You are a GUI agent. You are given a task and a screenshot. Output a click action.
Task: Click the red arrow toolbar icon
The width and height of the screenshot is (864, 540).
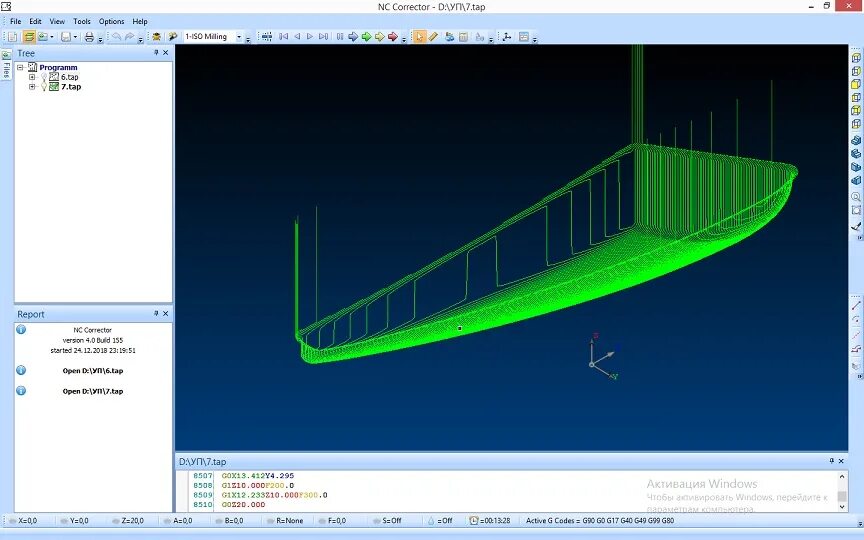tap(393, 37)
